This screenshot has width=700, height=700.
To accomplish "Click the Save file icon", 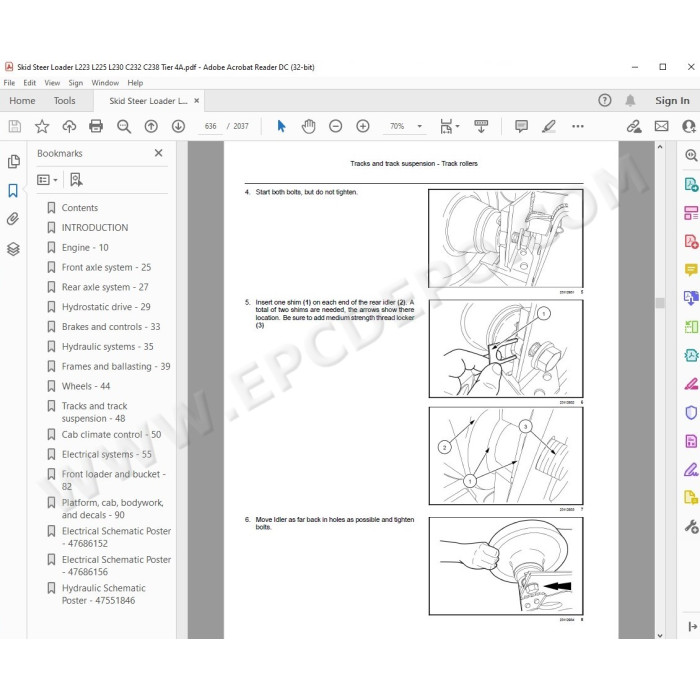I will 15,126.
